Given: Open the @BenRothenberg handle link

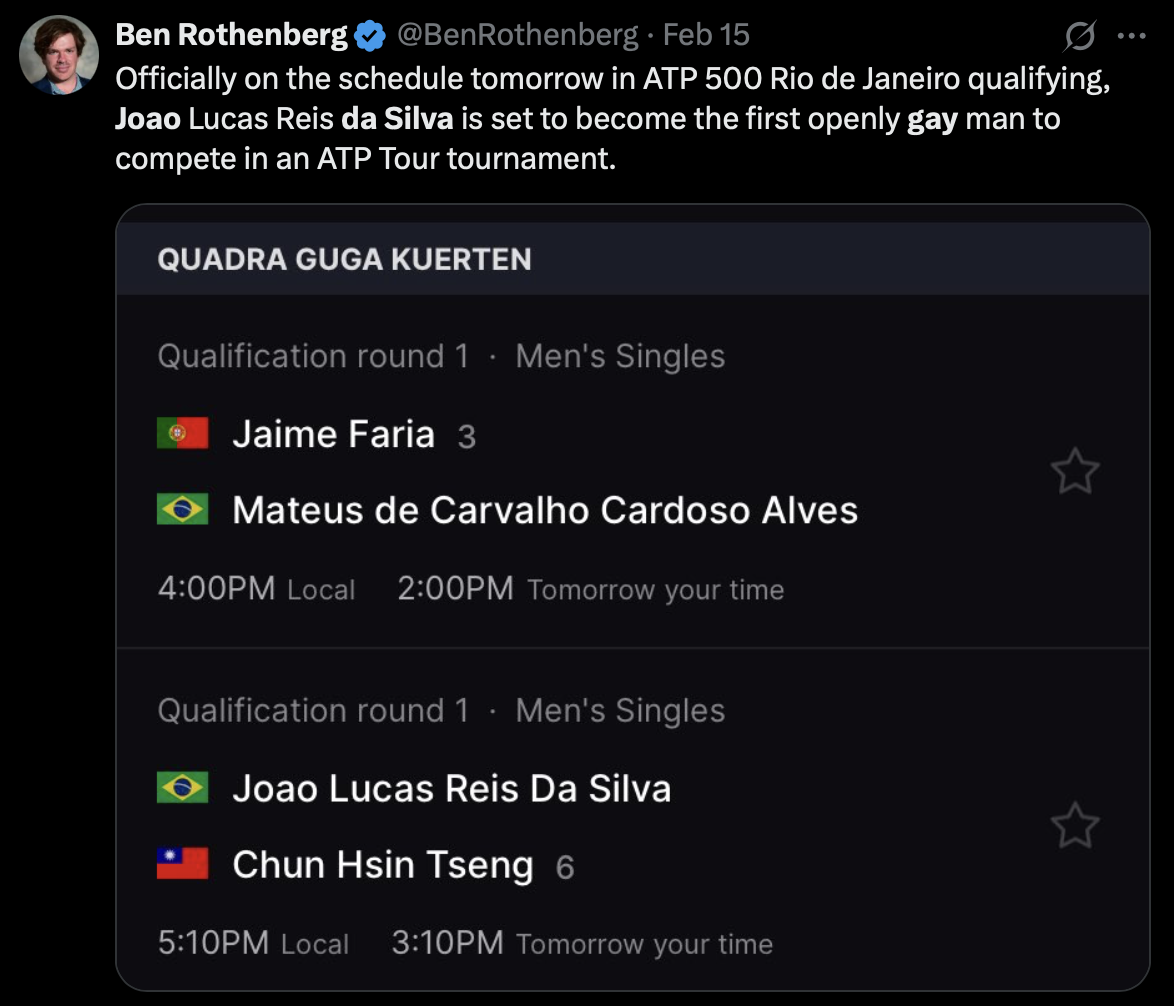Looking at the screenshot, I should click(x=517, y=35).
